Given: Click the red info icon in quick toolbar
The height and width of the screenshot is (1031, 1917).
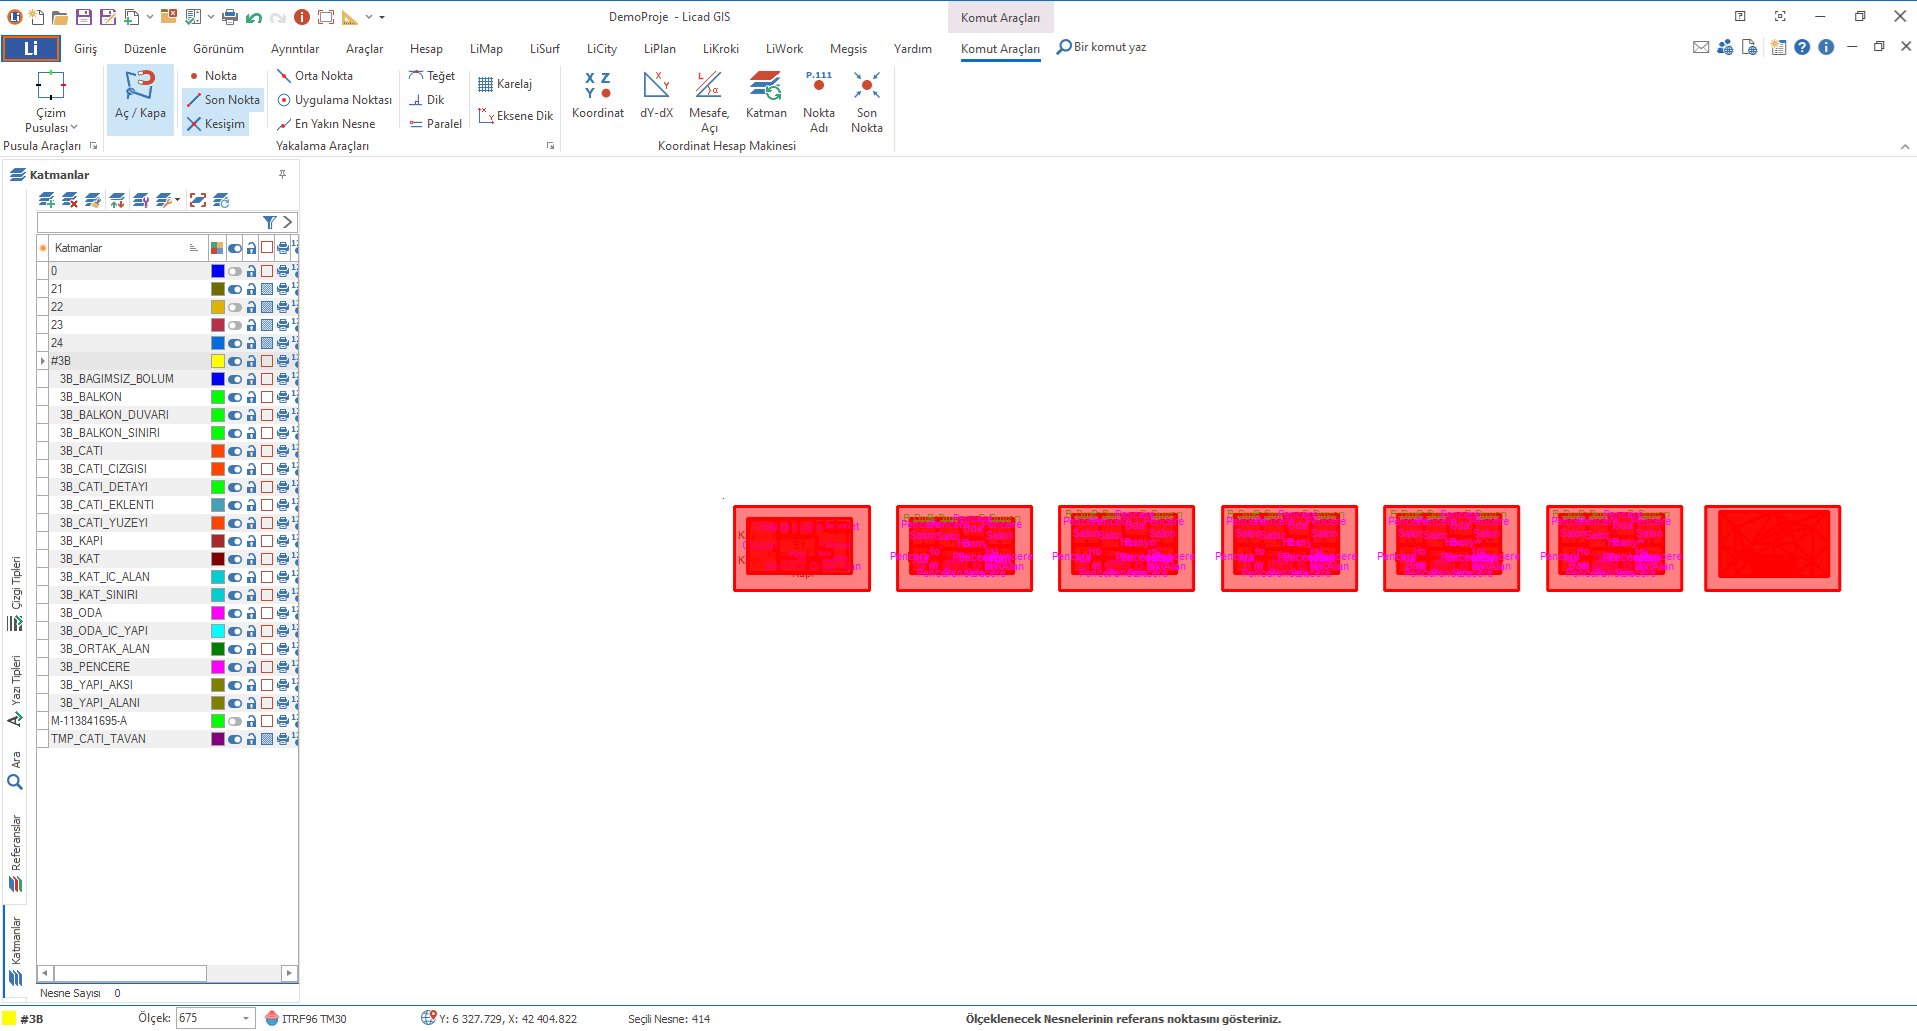Looking at the screenshot, I should pyautogui.click(x=302, y=17).
